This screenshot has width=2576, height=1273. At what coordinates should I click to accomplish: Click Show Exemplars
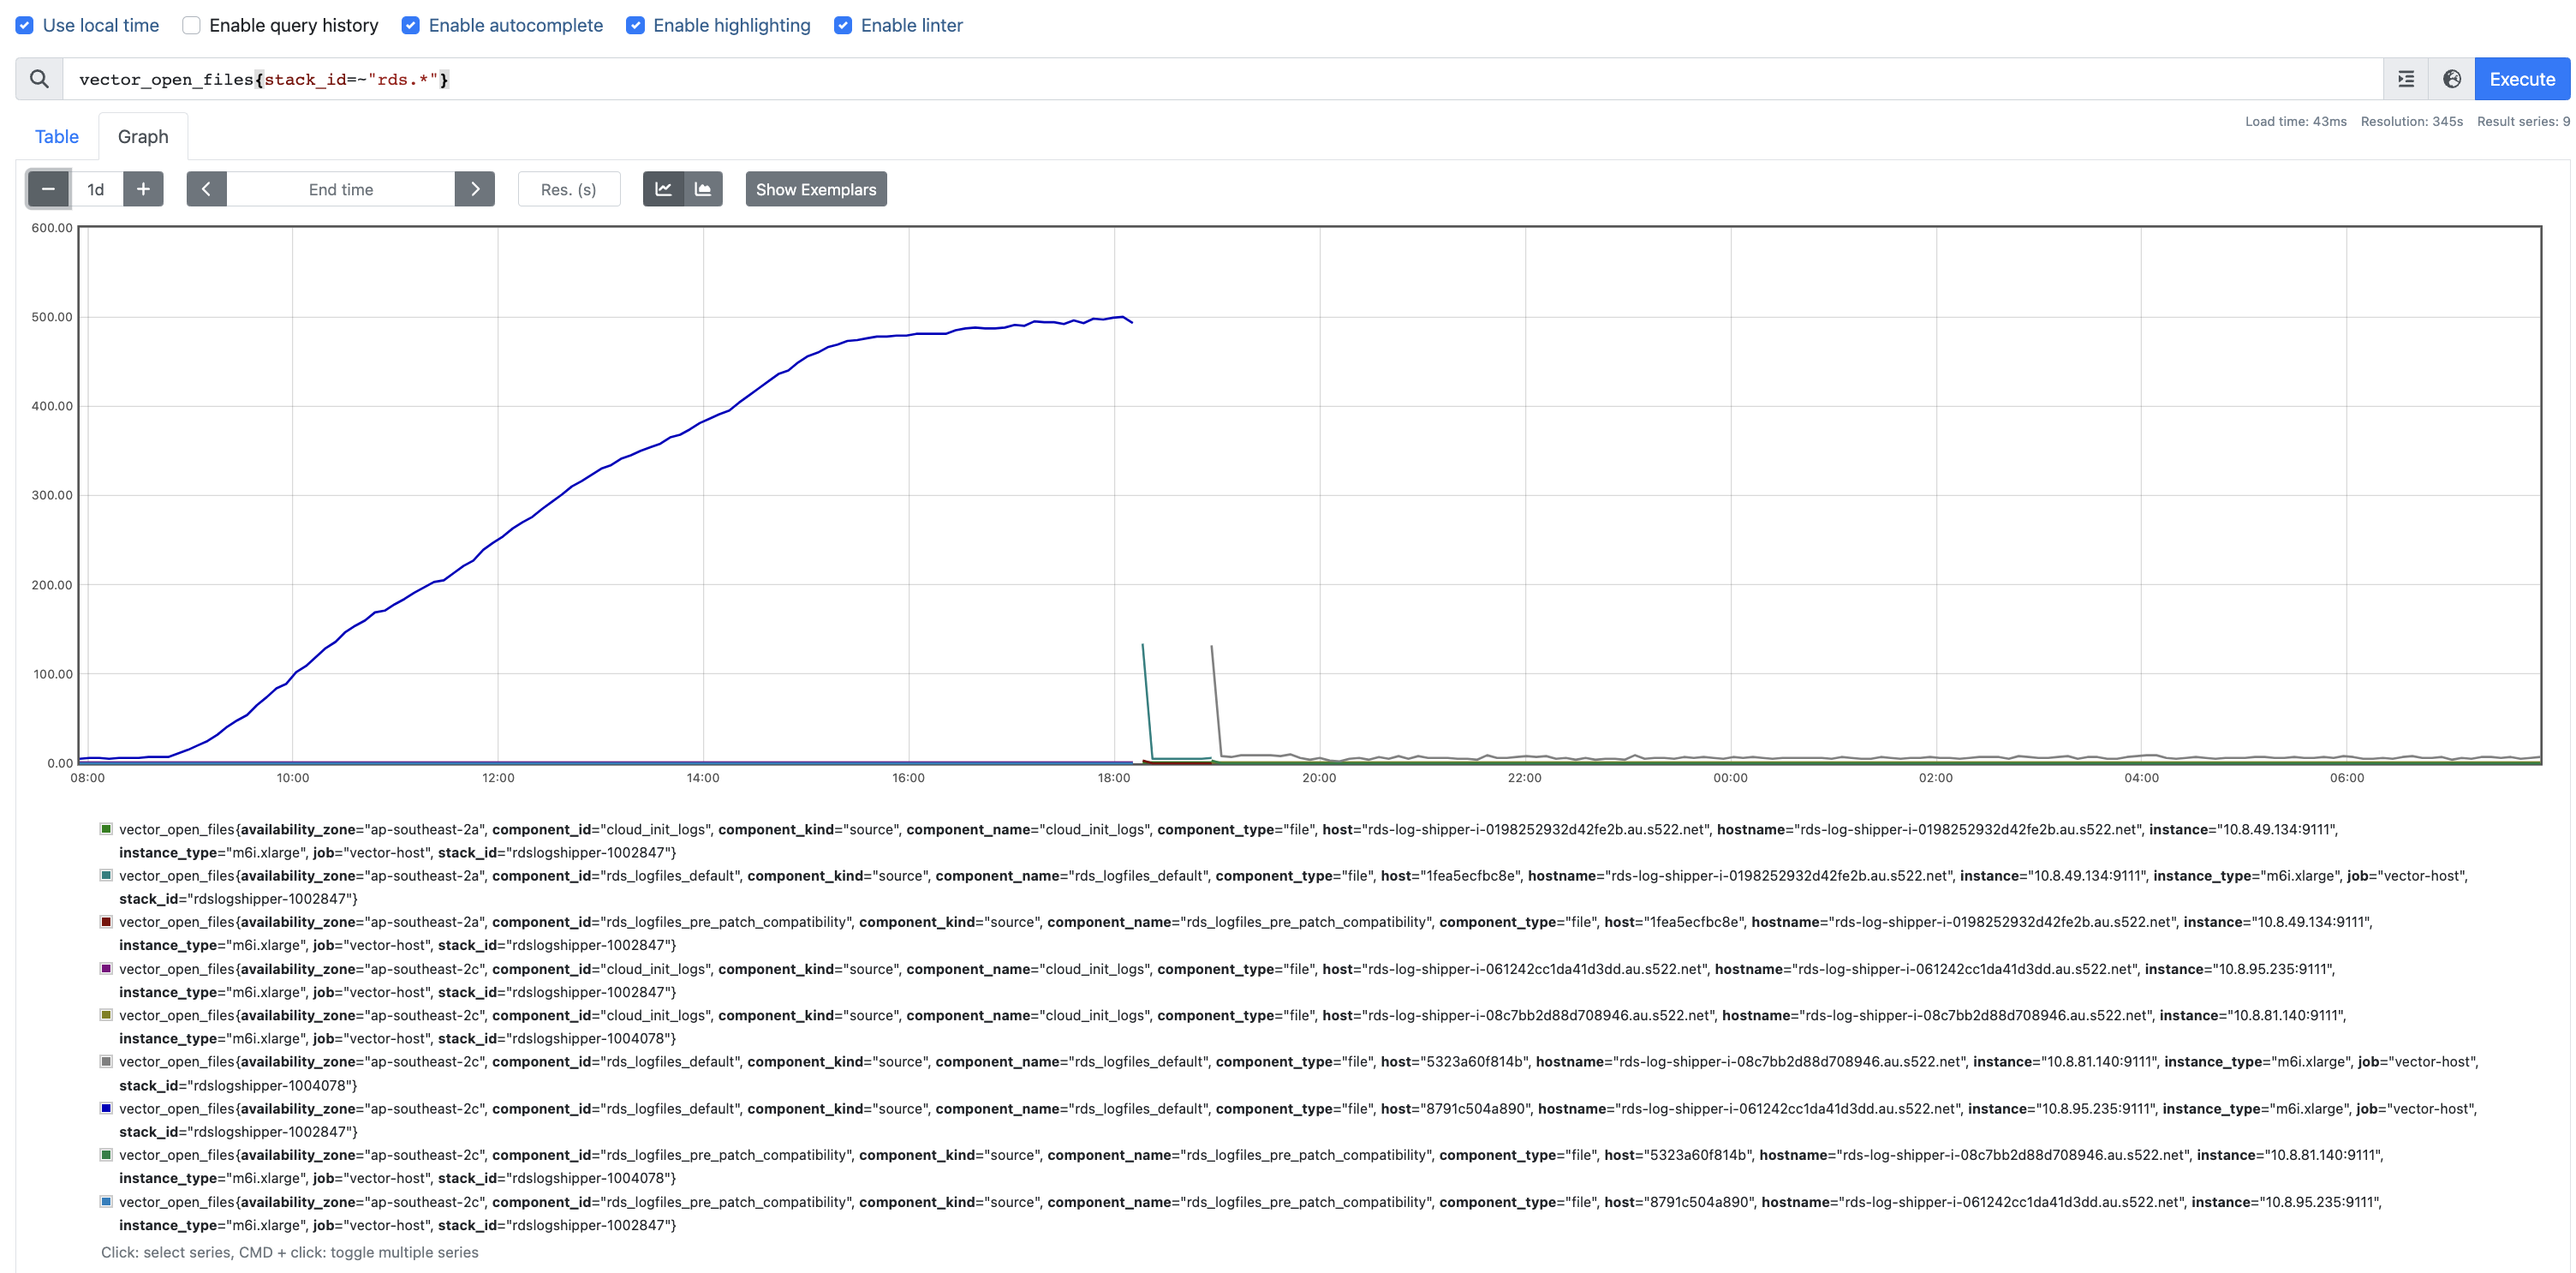tap(815, 189)
